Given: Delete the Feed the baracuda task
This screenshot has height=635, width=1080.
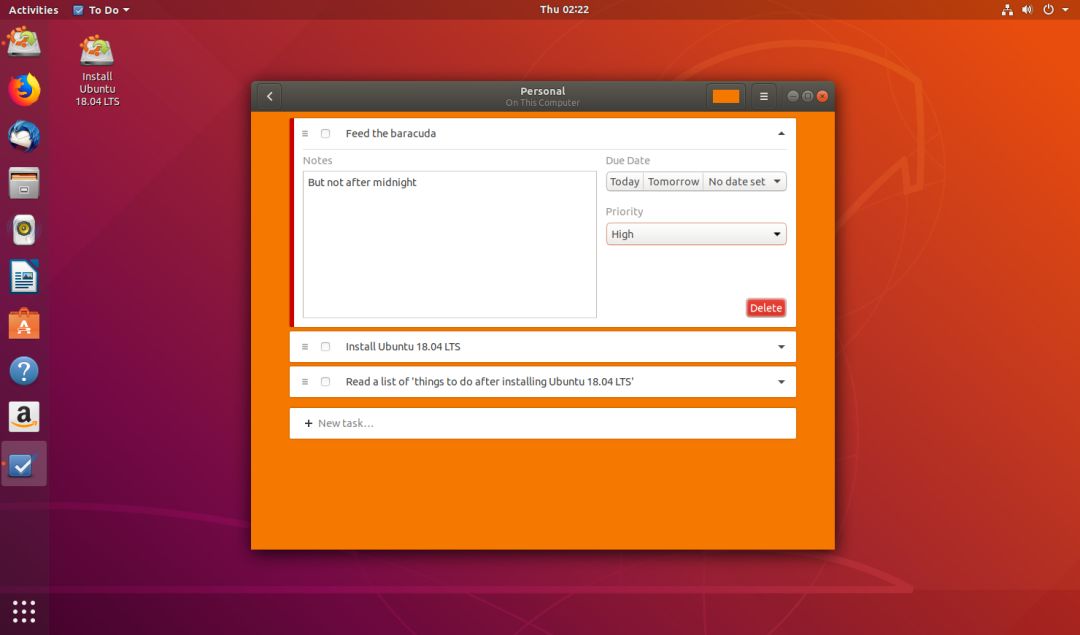Looking at the screenshot, I should 766,308.
